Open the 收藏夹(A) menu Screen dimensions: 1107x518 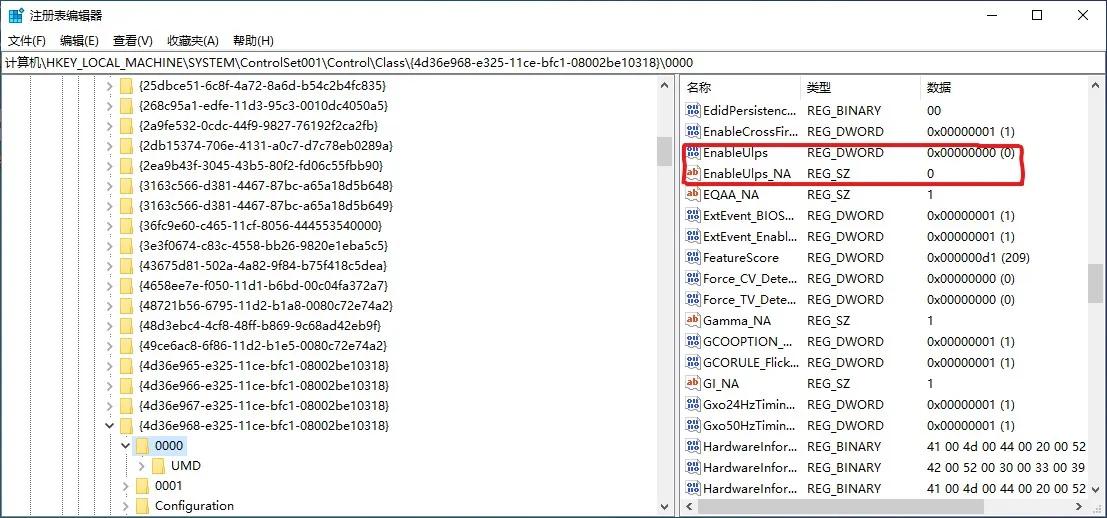coord(192,41)
